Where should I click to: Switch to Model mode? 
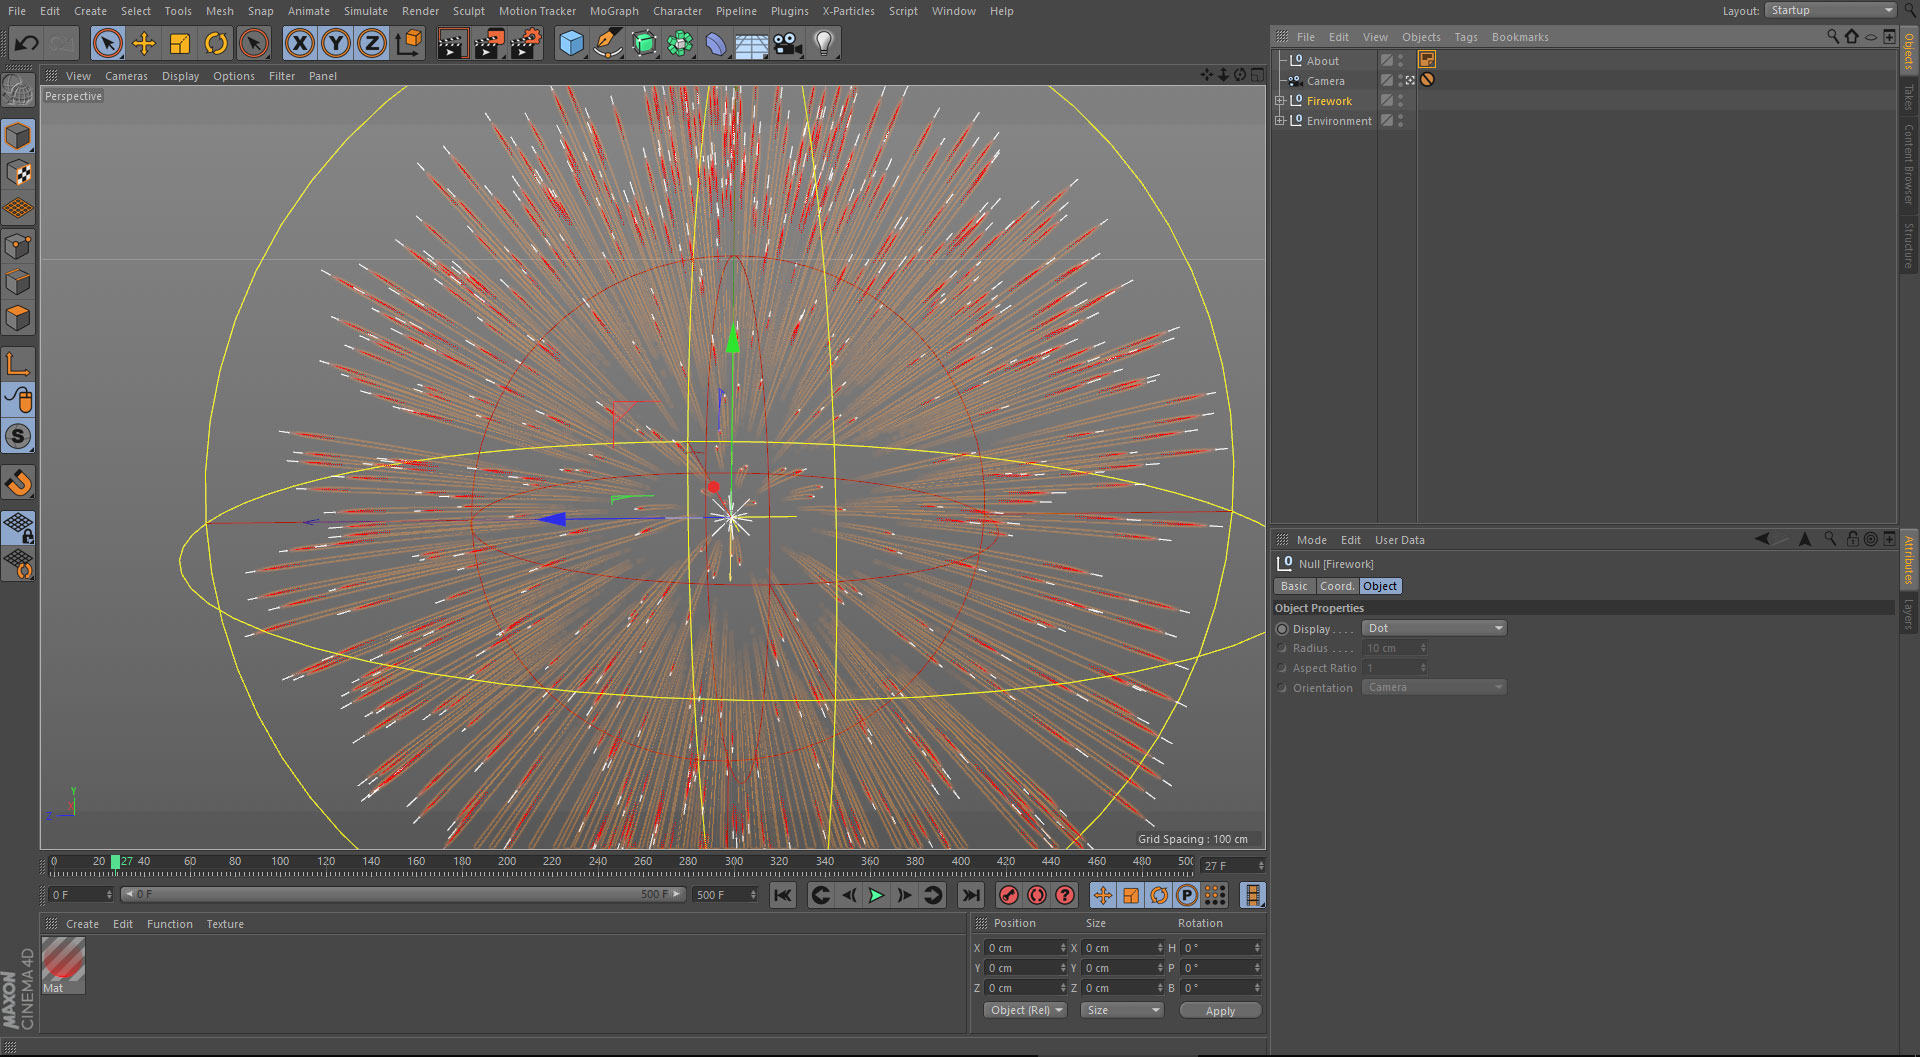tap(18, 136)
